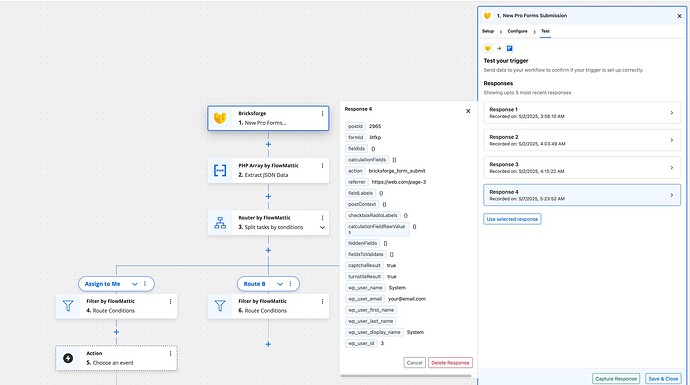The height and width of the screenshot is (385, 690).
Task: Click the wp_user_id field tag
Action: click(361, 343)
